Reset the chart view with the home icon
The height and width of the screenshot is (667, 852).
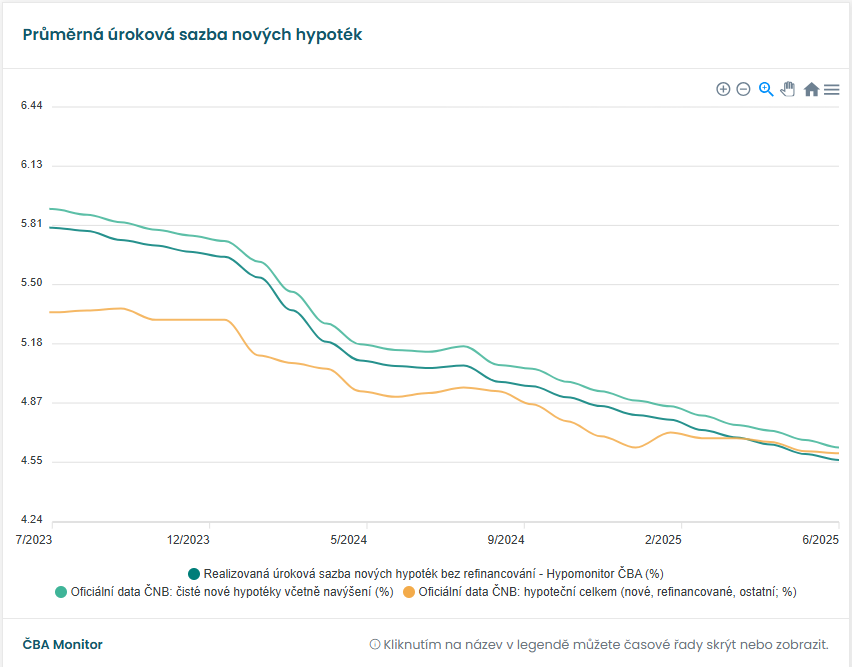tap(810, 89)
